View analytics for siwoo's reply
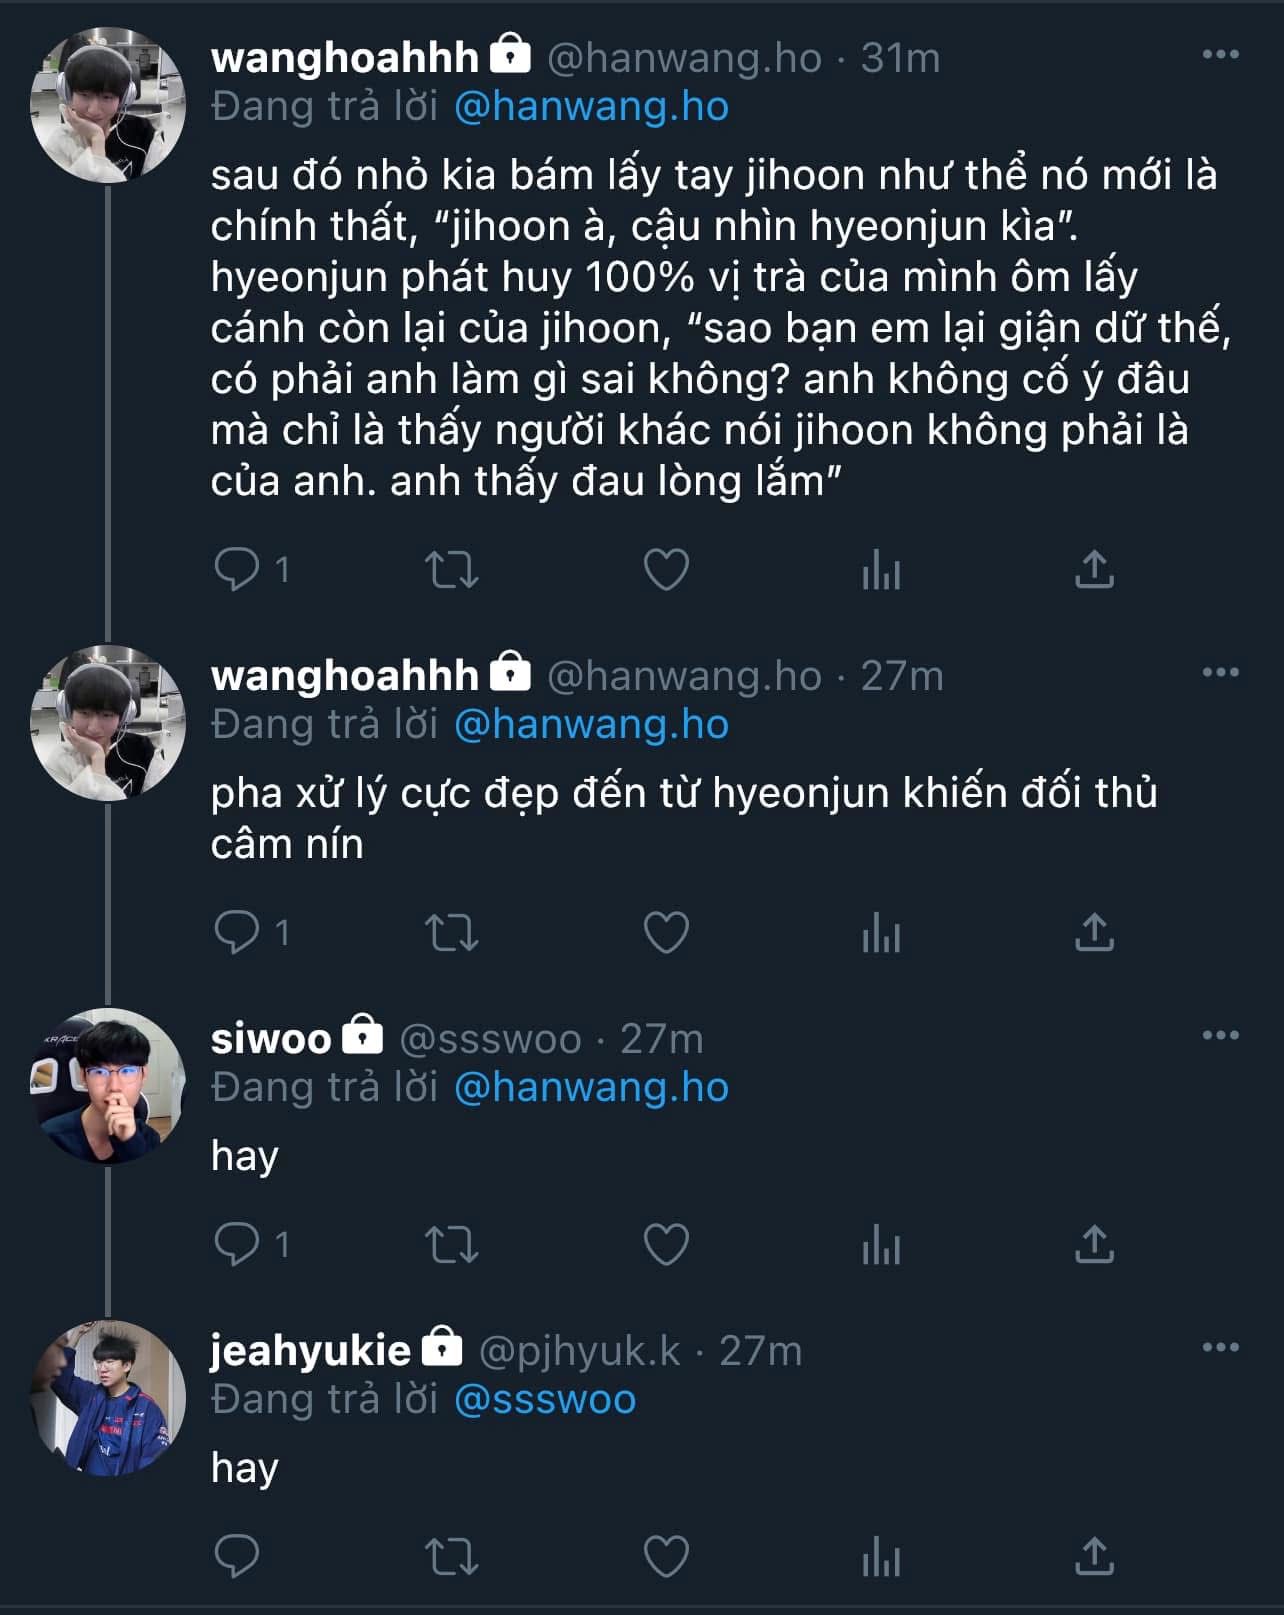 coord(881,1245)
